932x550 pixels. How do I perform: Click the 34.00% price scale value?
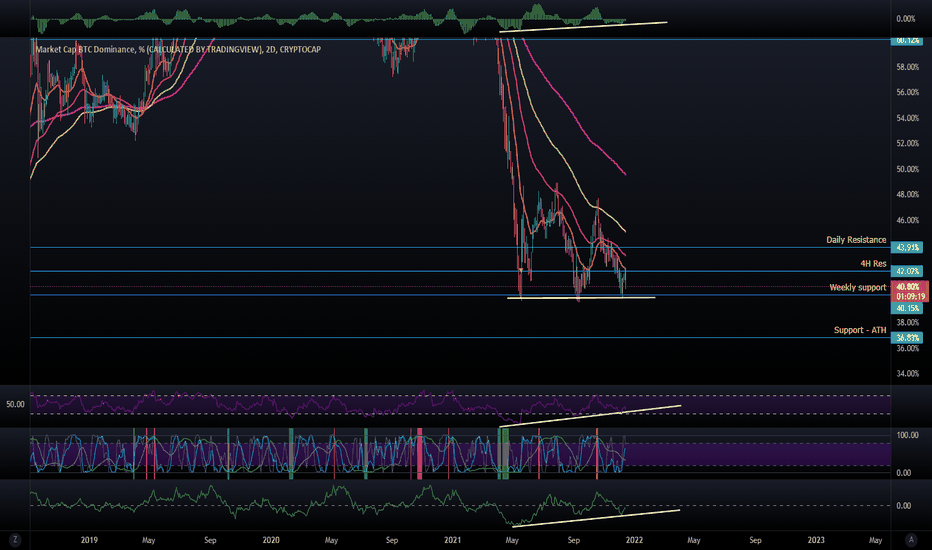point(908,373)
